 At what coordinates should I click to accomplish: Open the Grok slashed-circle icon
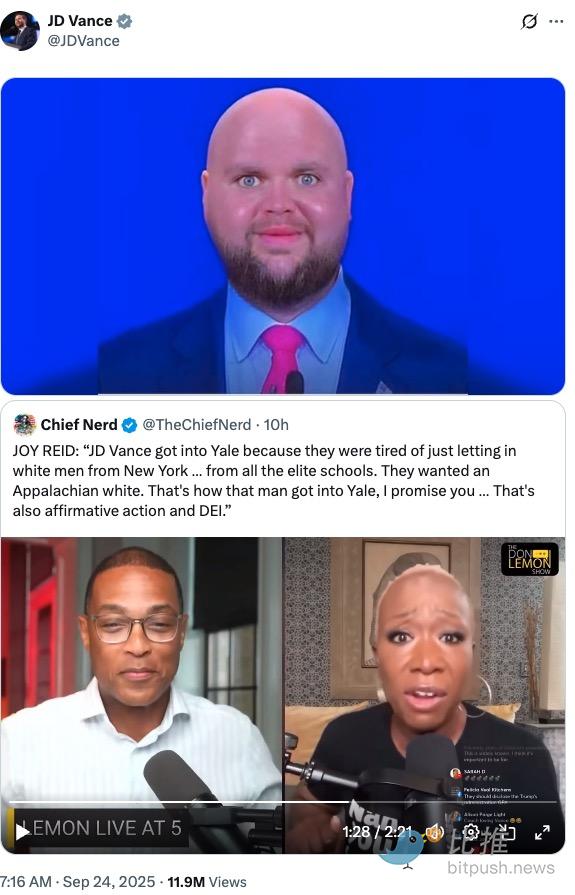coord(529,22)
